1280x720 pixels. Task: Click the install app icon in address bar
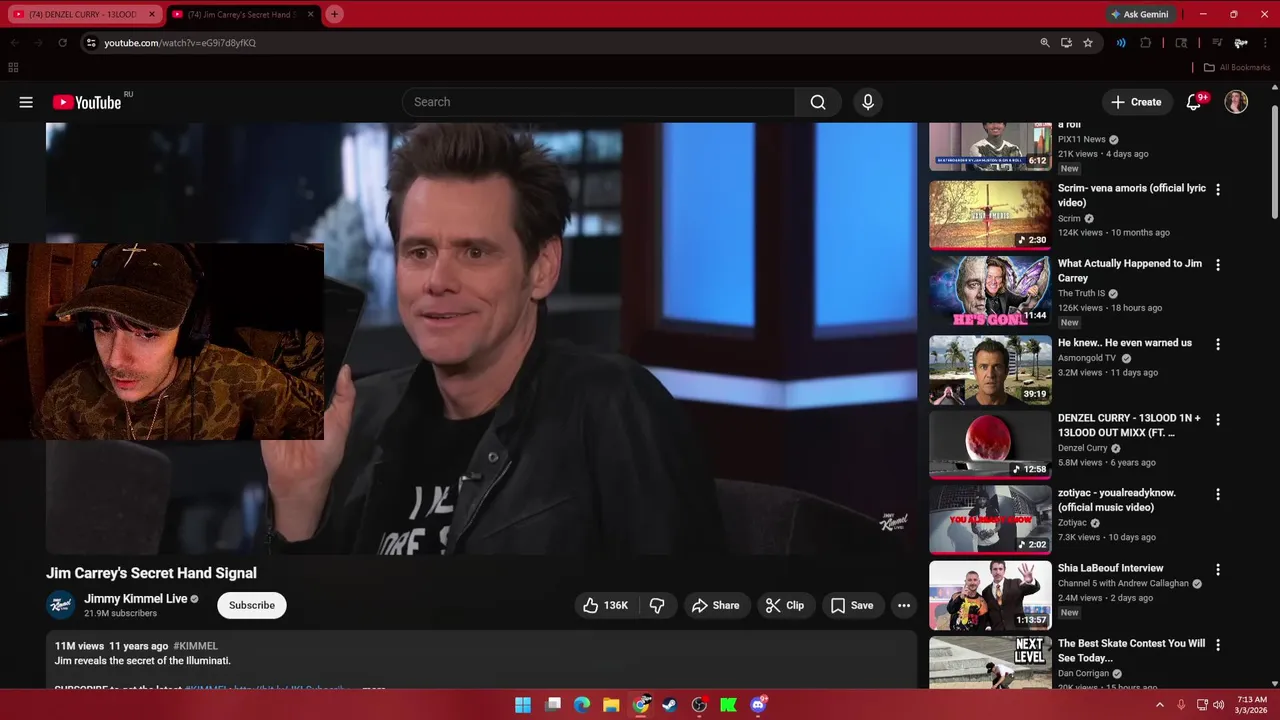1066,43
